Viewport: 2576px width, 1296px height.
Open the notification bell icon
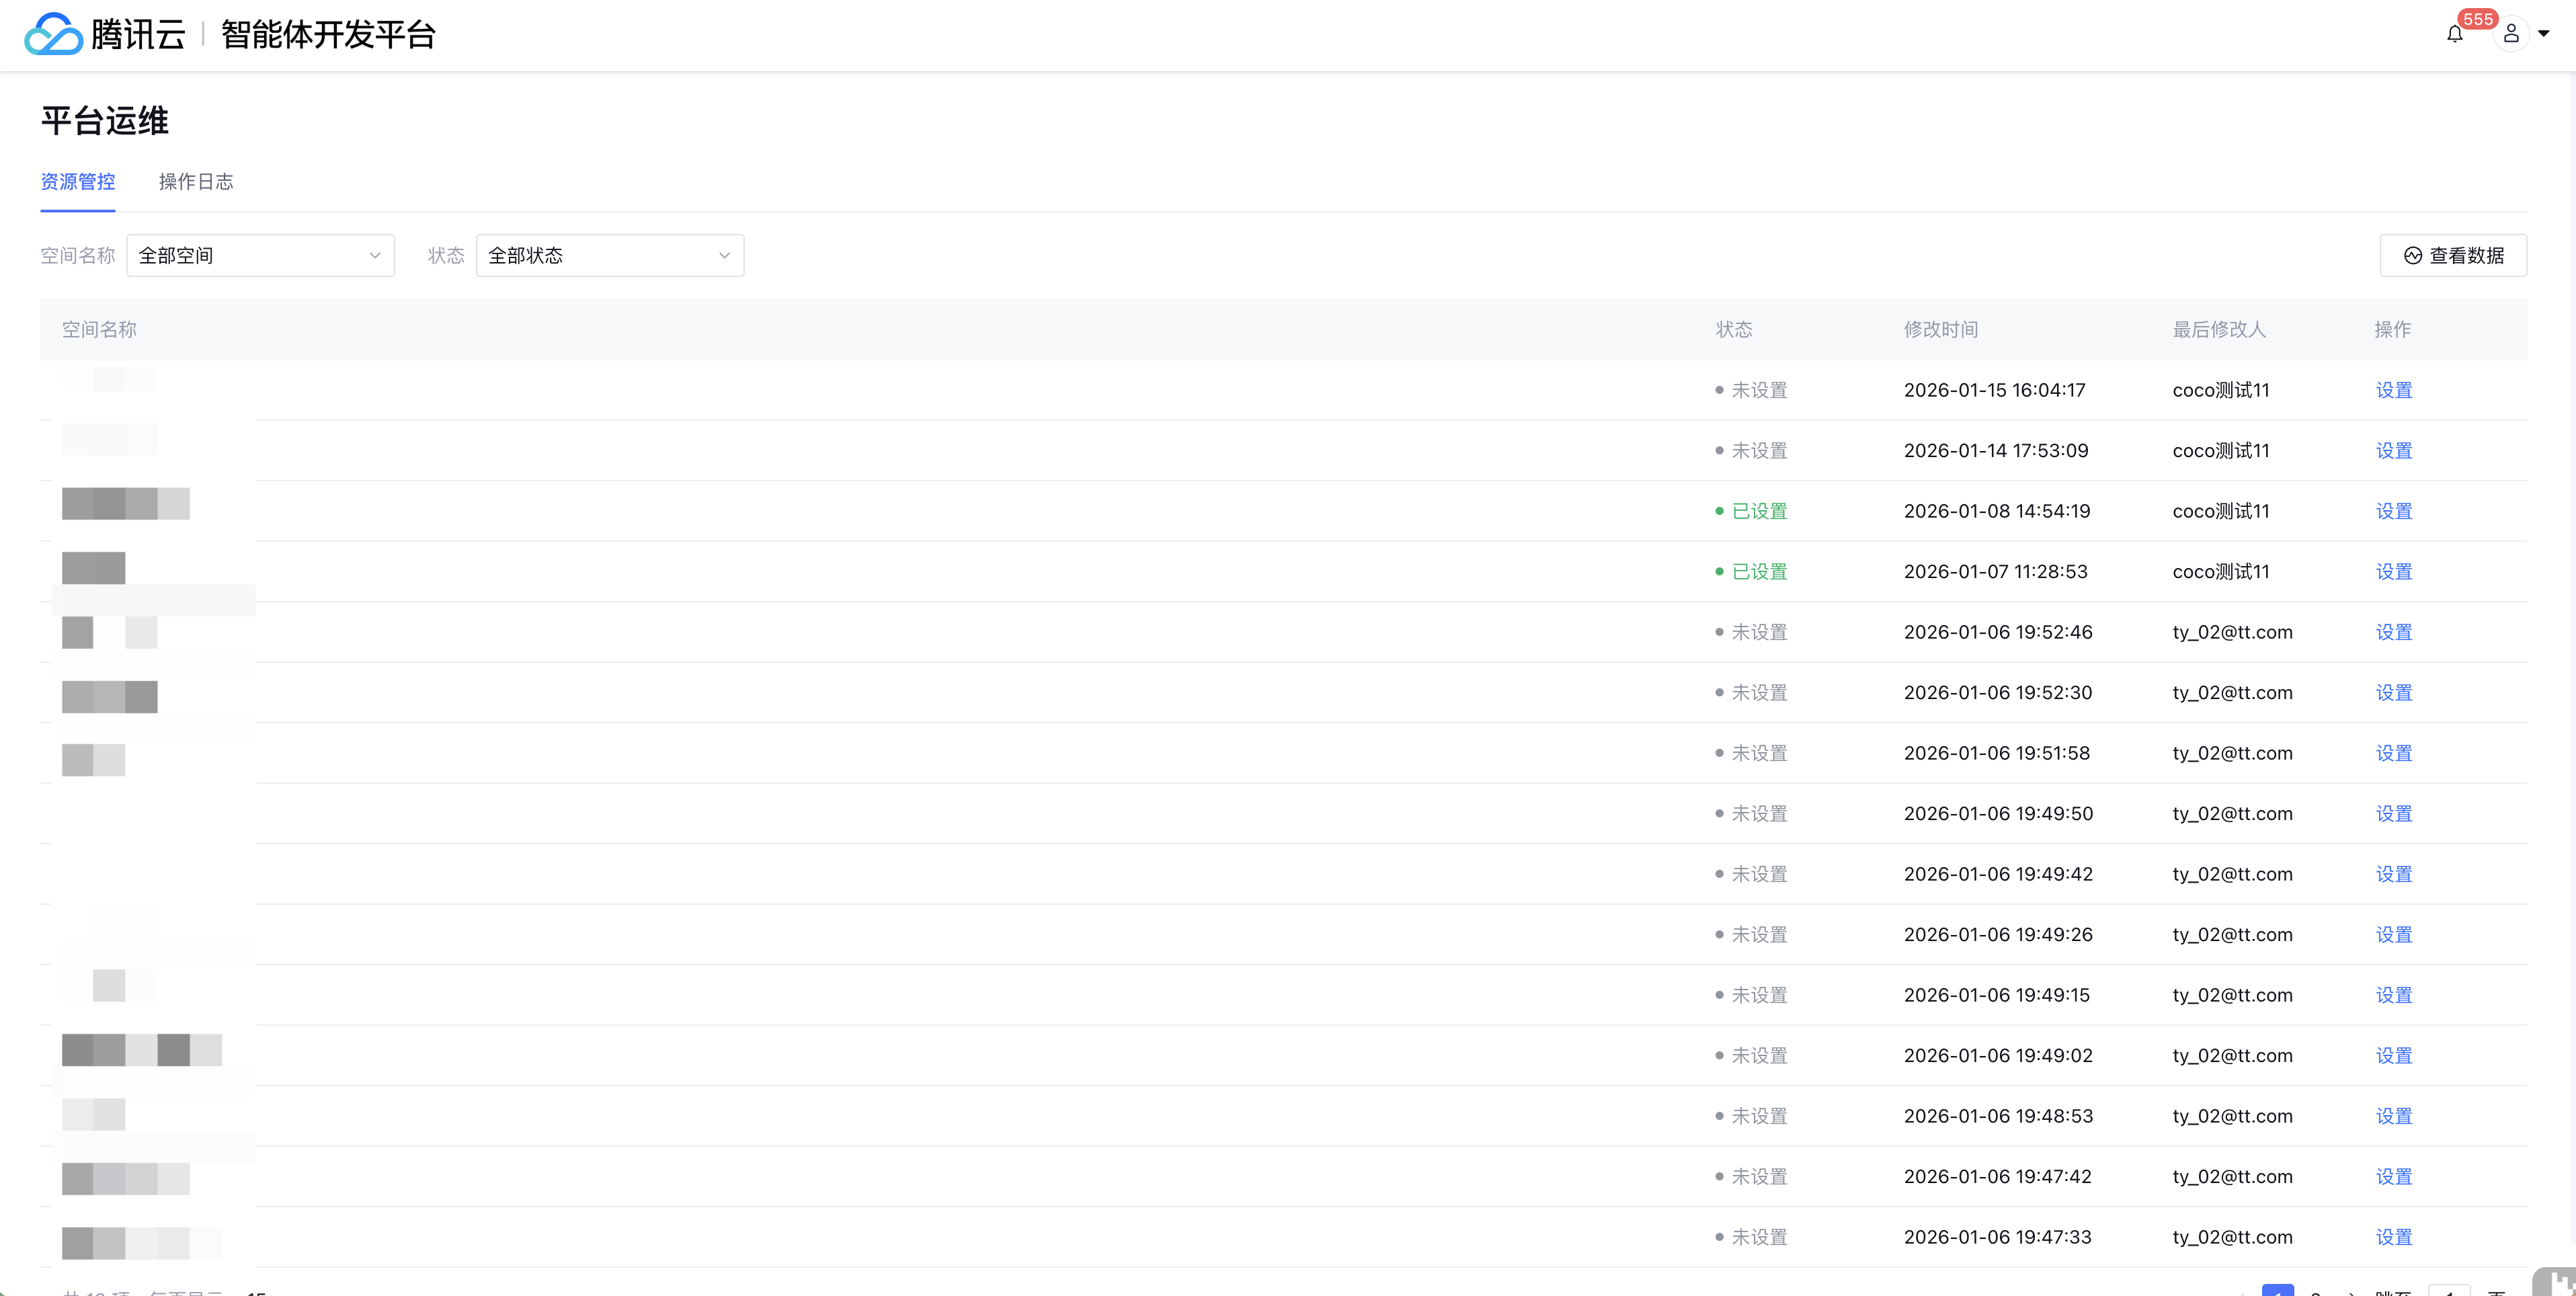(x=2454, y=35)
